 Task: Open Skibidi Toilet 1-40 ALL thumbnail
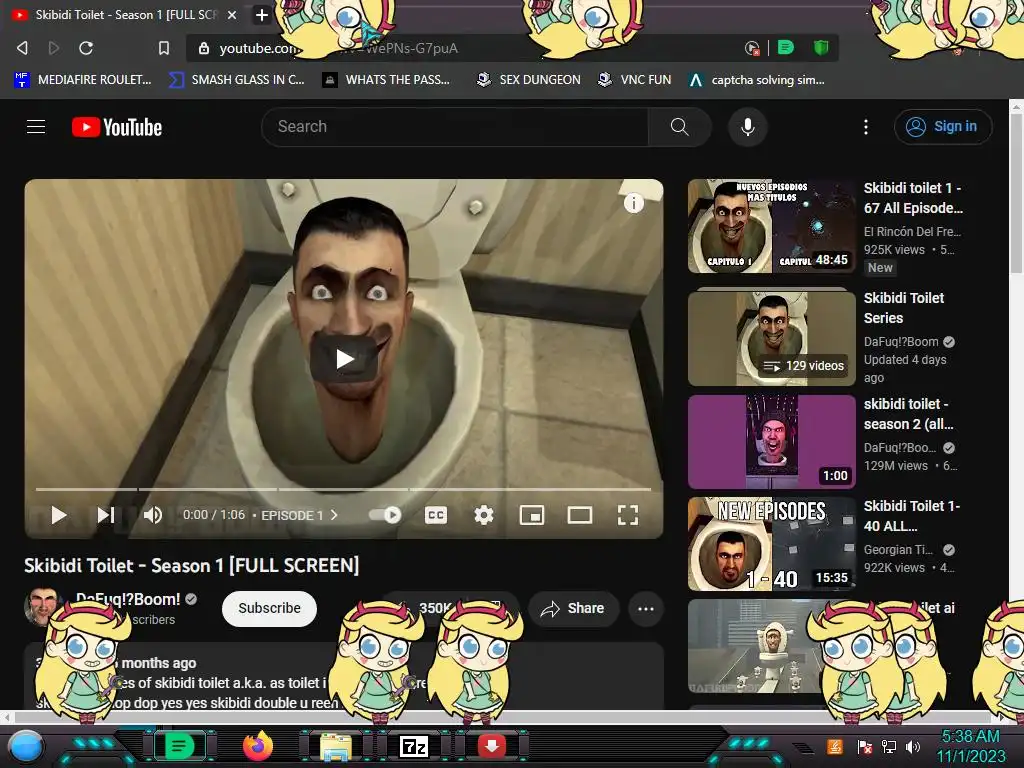(x=771, y=544)
